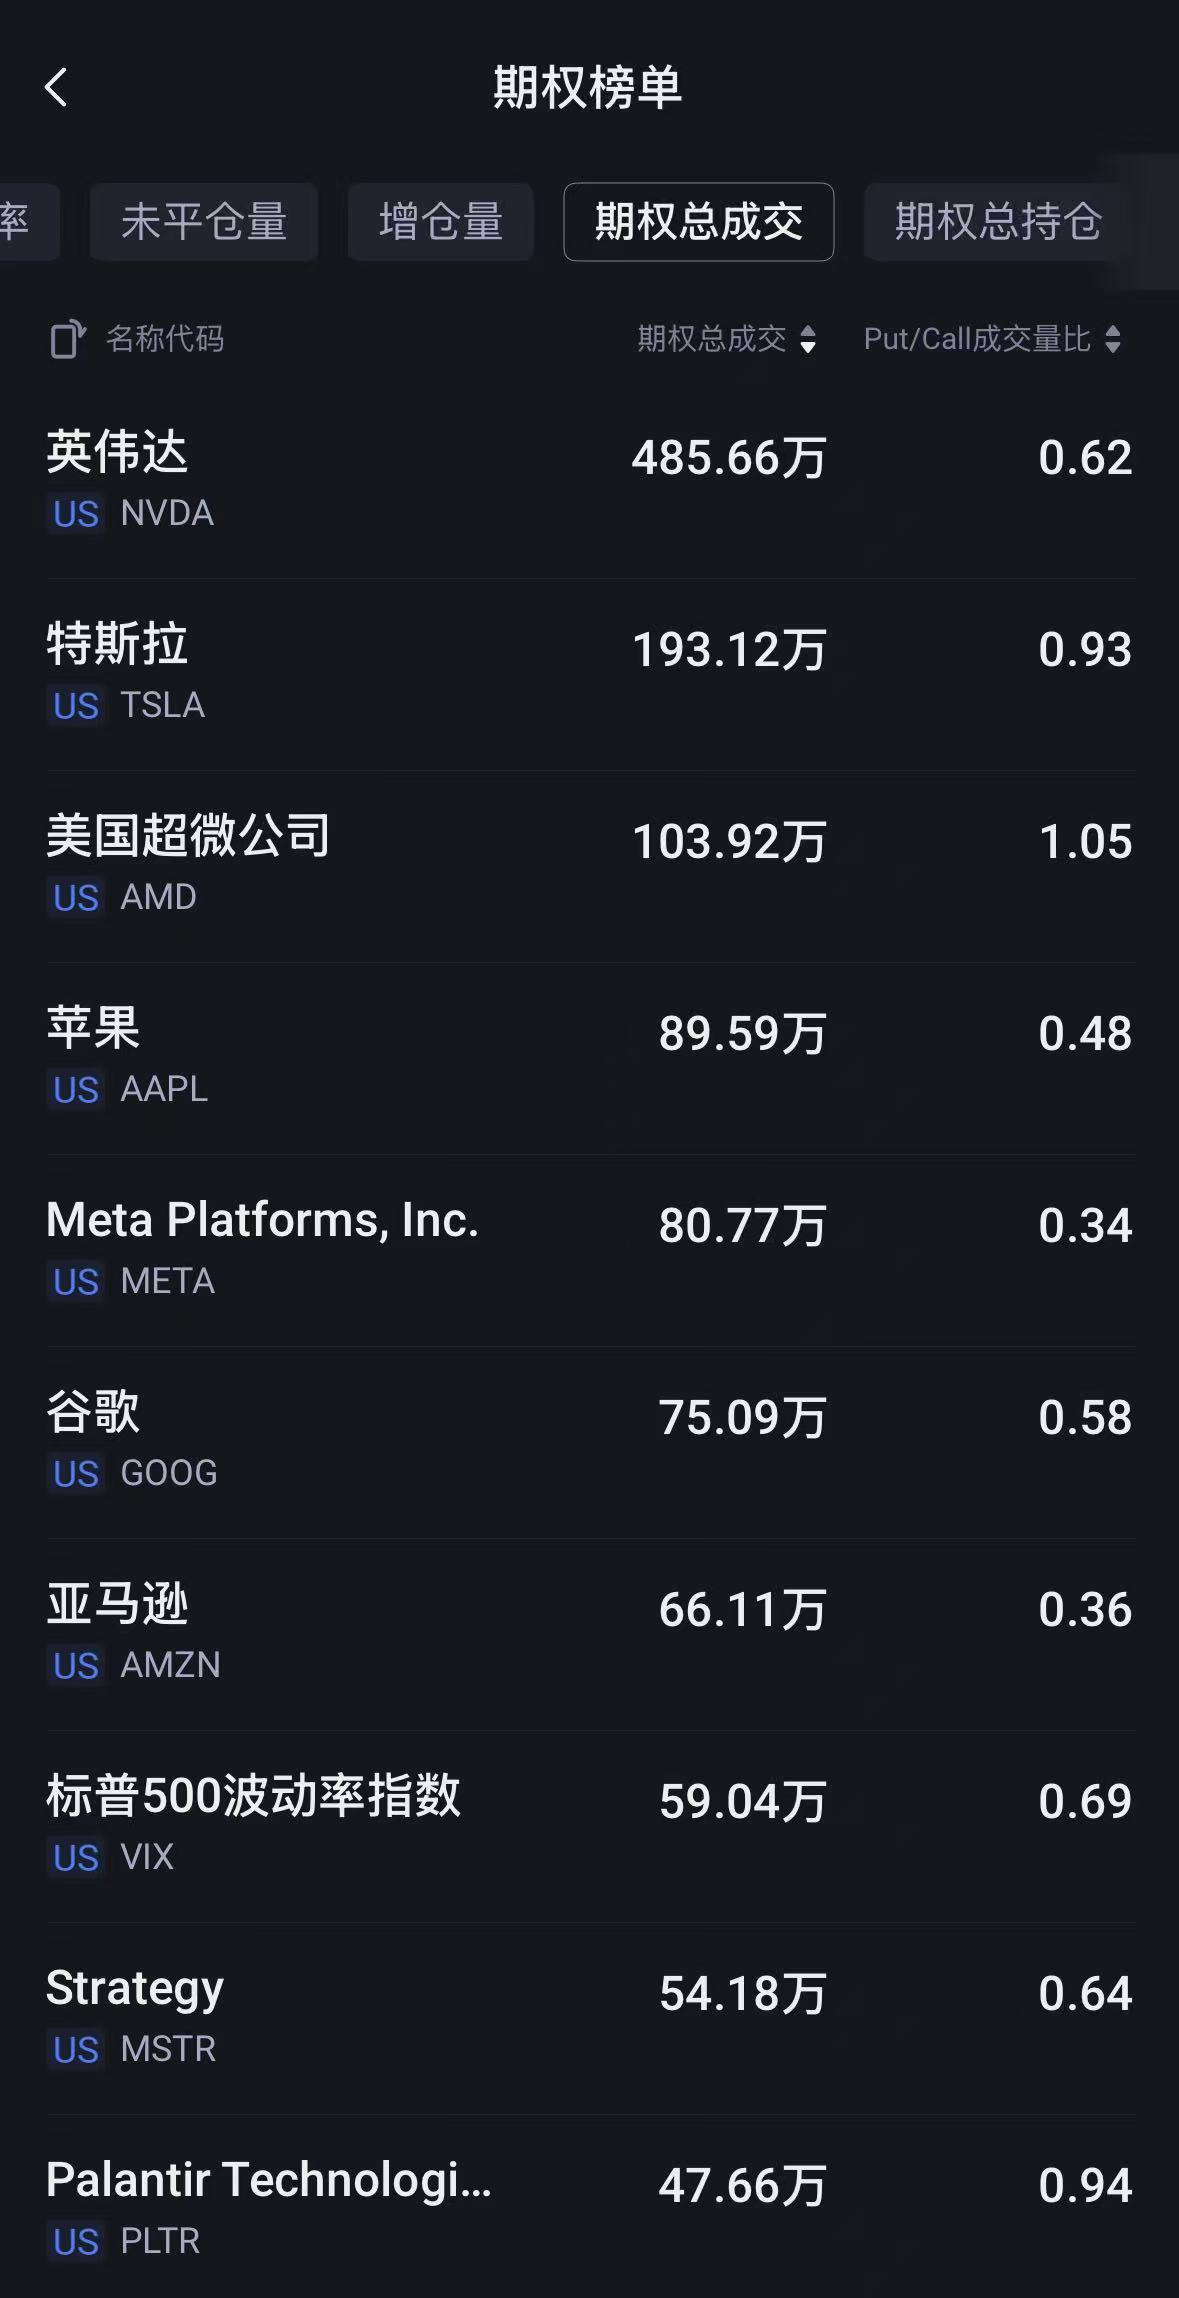Screen dimensions: 1179x2298
Task: Open 标普500波动率指数 VIX row
Action: pyautogui.click(x=589, y=1826)
